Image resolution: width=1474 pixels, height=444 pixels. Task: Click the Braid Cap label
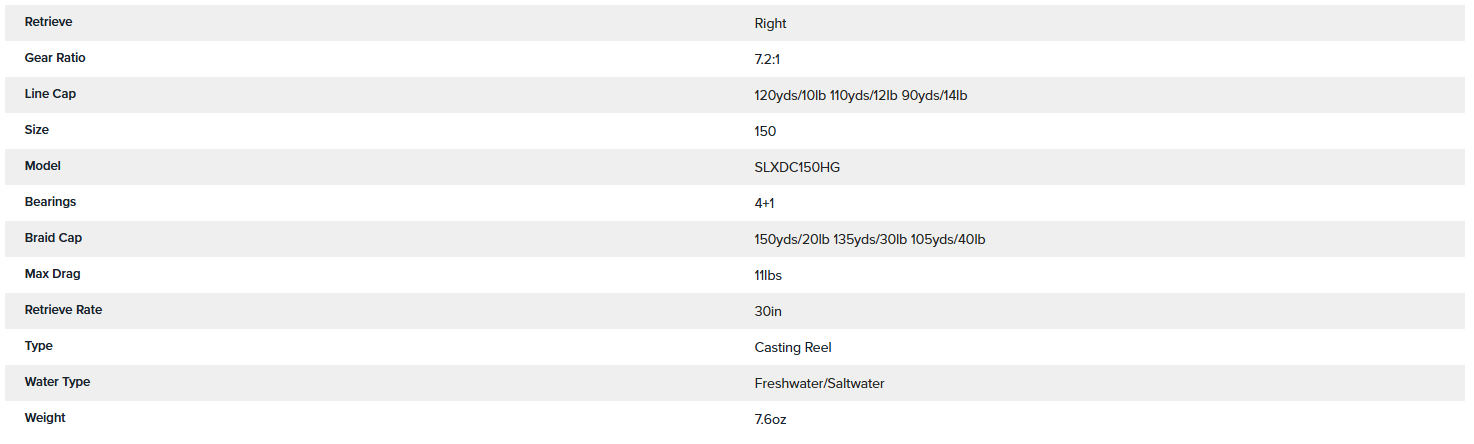tap(53, 238)
